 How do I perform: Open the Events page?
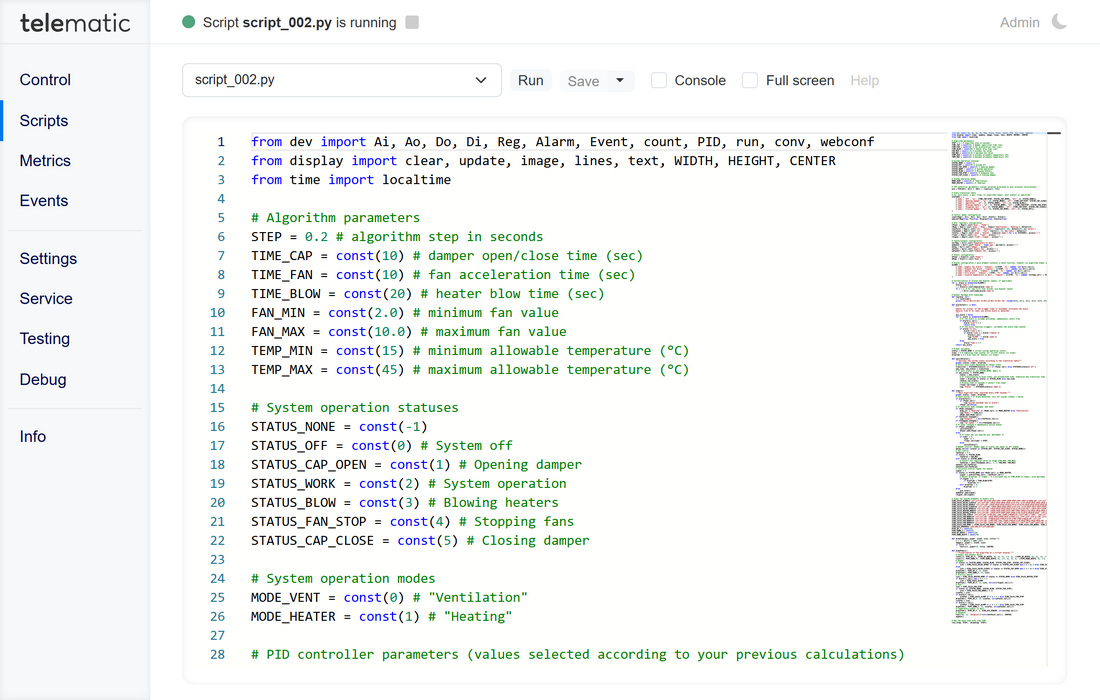pos(44,200)
